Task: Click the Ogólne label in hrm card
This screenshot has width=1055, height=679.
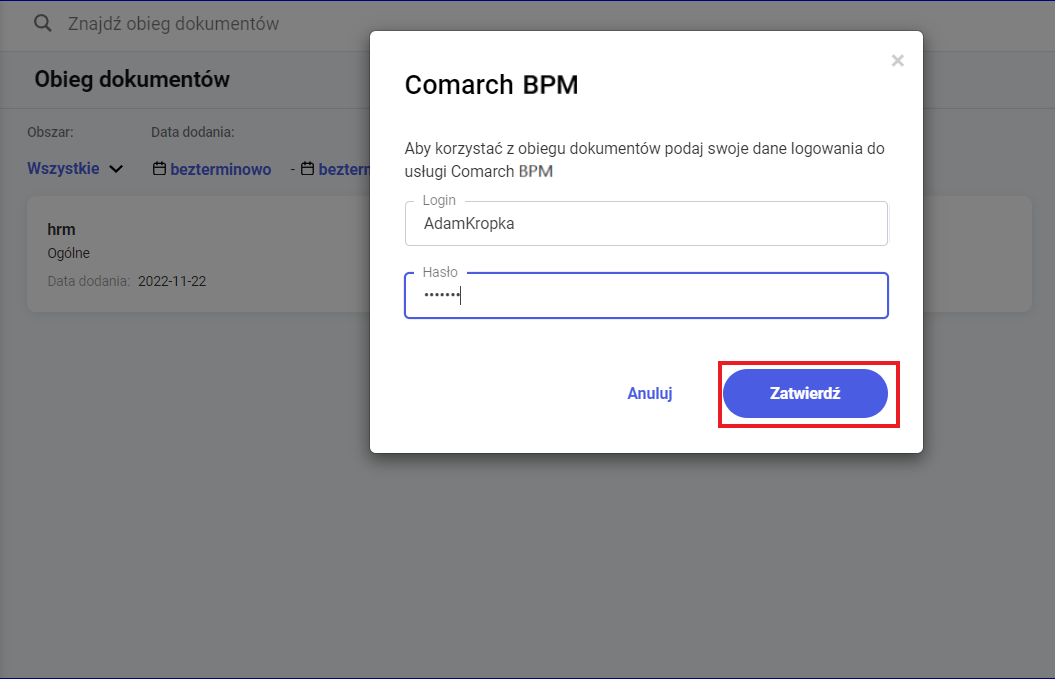Action: click(69, 253)
